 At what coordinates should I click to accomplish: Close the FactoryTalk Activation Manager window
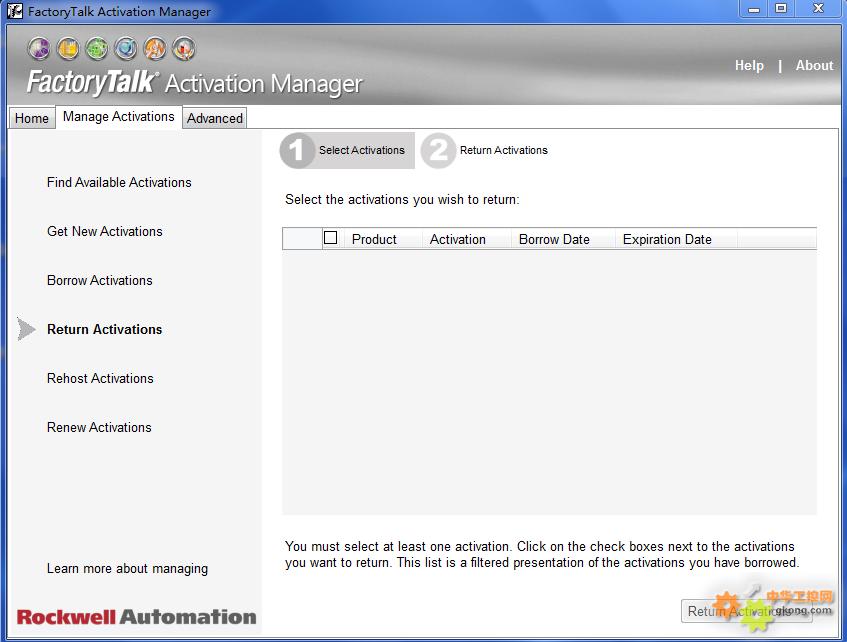click(x=818, y=9)
